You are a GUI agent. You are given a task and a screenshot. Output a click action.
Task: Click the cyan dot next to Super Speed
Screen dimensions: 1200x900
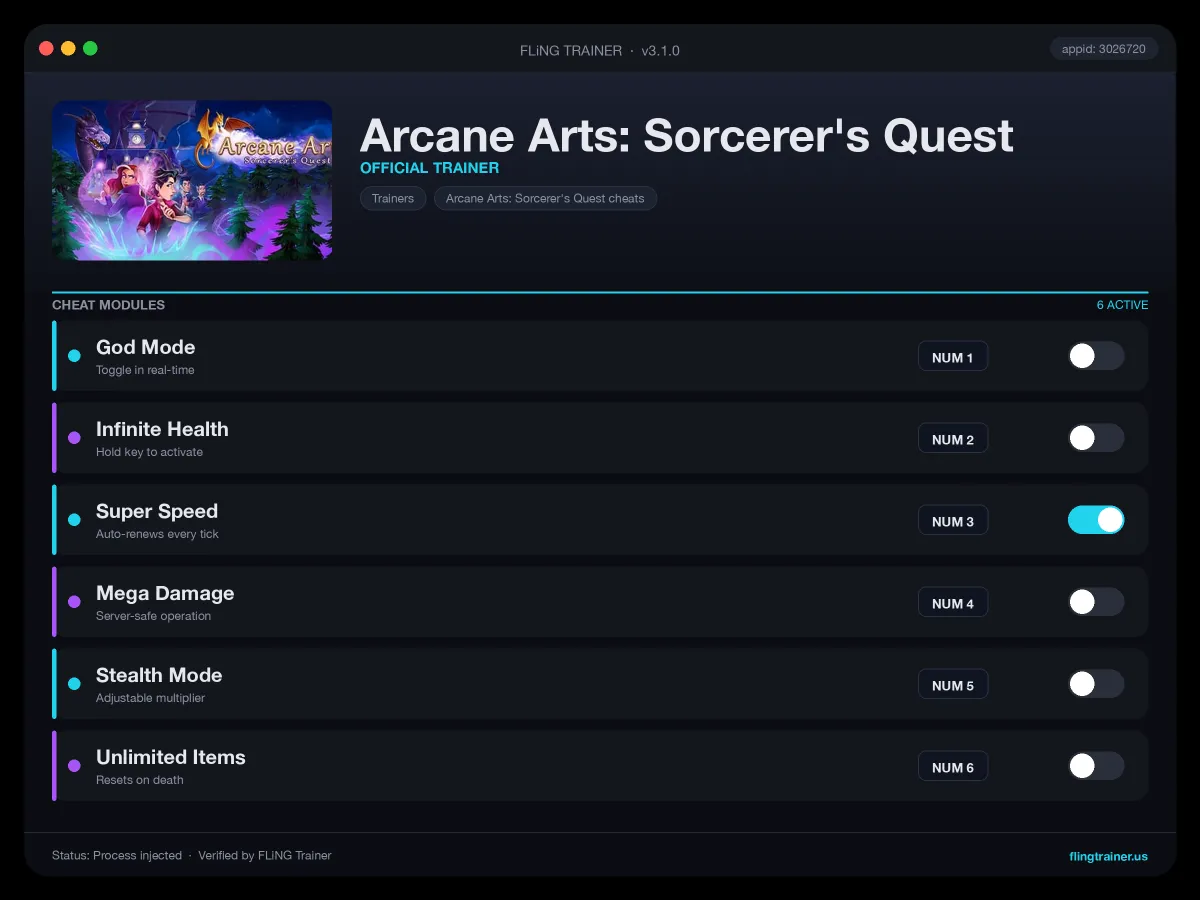point(74,520)
